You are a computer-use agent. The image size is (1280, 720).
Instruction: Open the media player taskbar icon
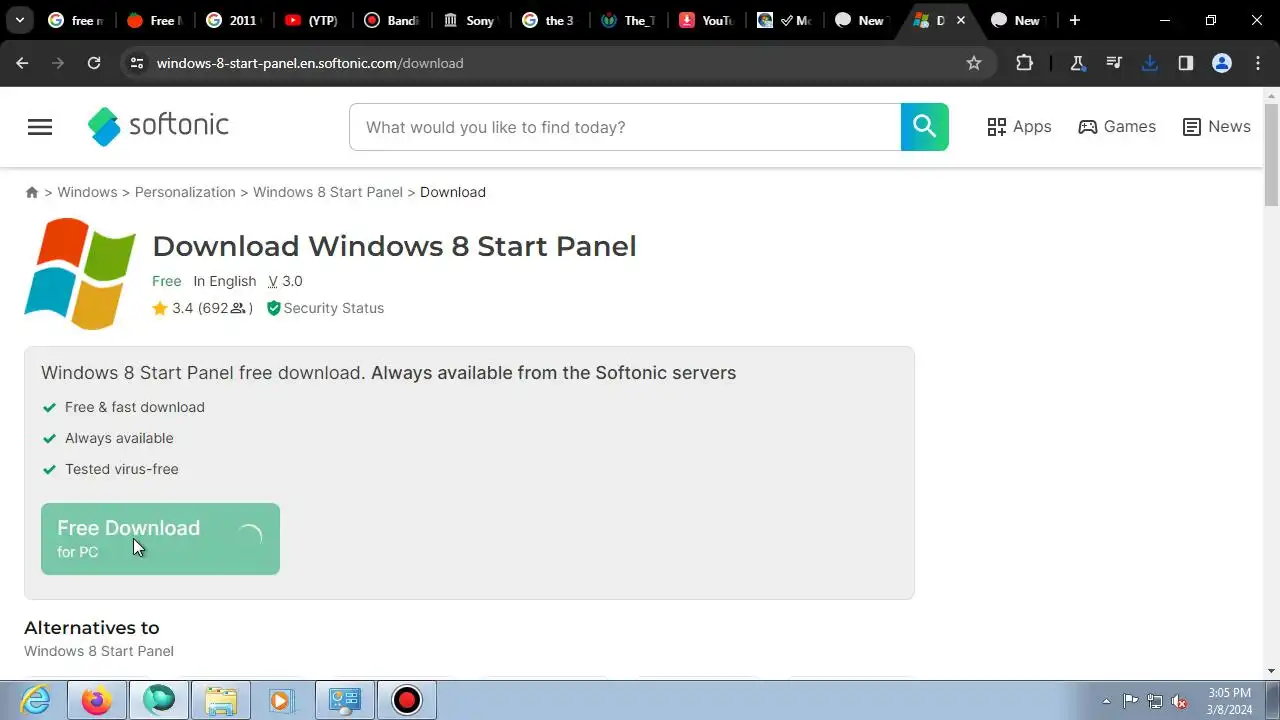coord(282,700)
